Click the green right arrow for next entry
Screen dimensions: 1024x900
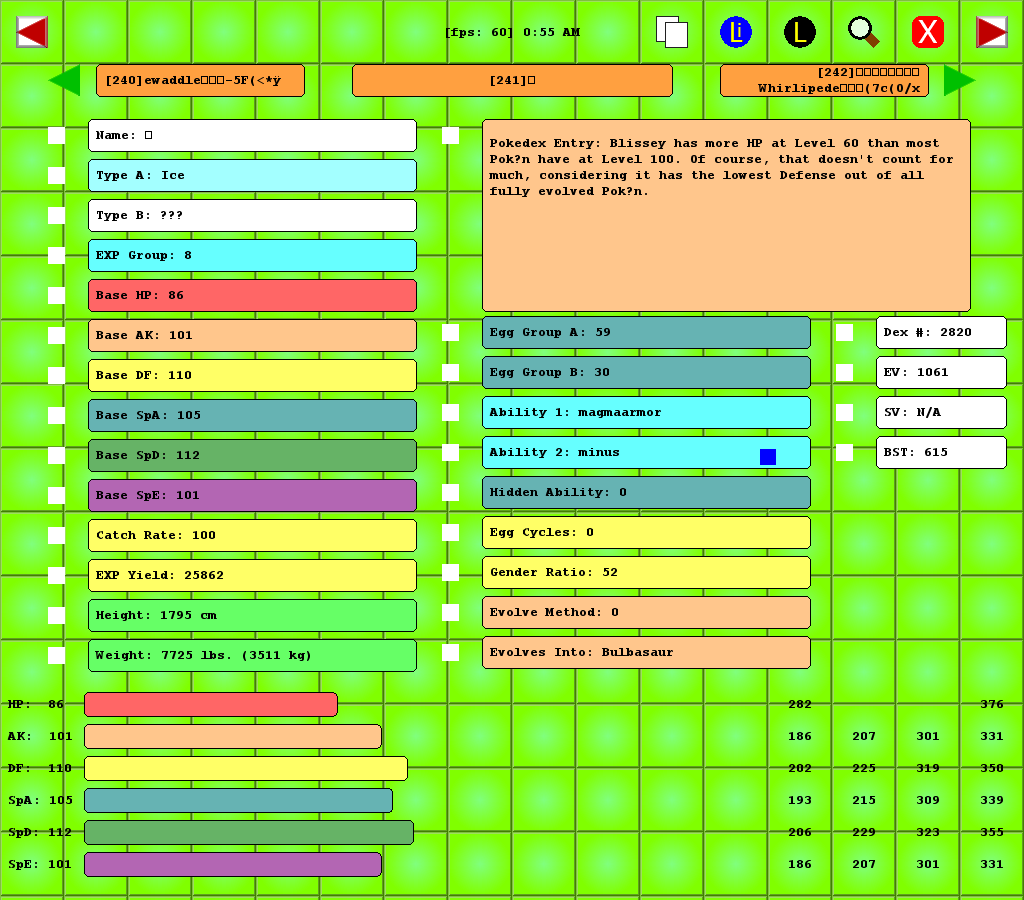[958, 81]
